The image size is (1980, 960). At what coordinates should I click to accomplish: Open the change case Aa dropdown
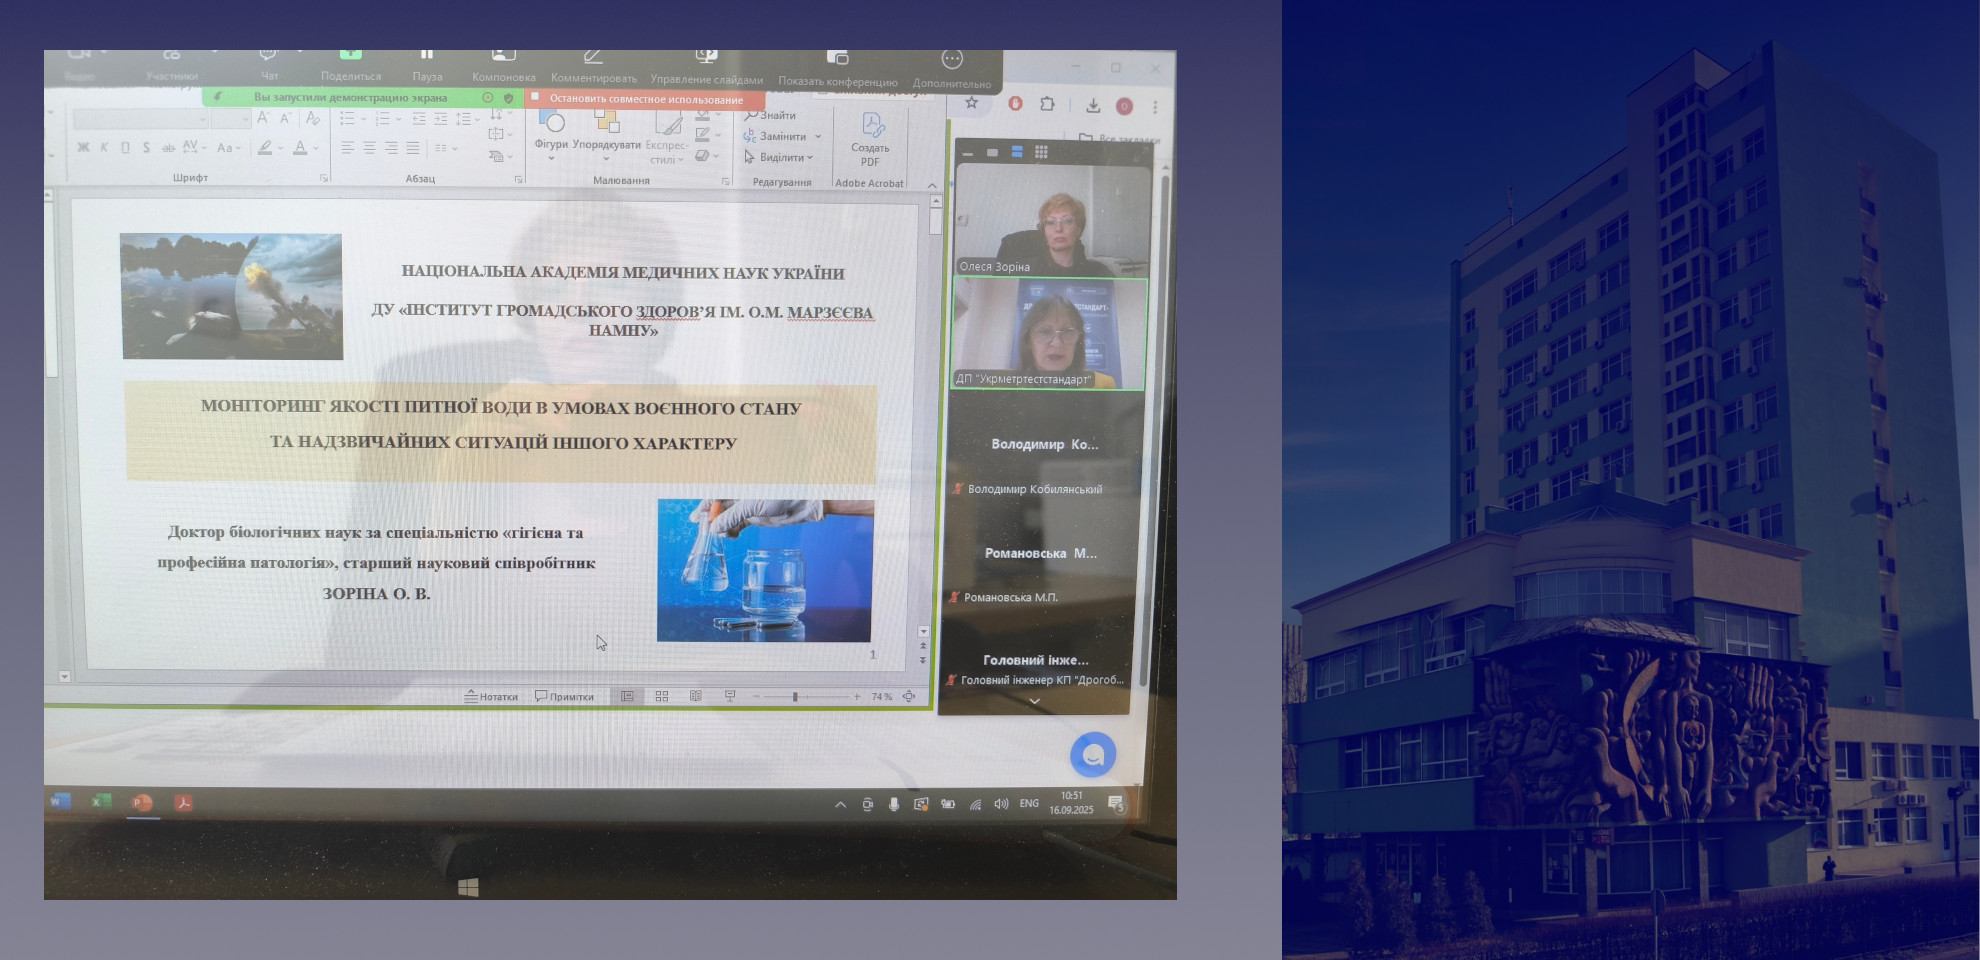229,147
